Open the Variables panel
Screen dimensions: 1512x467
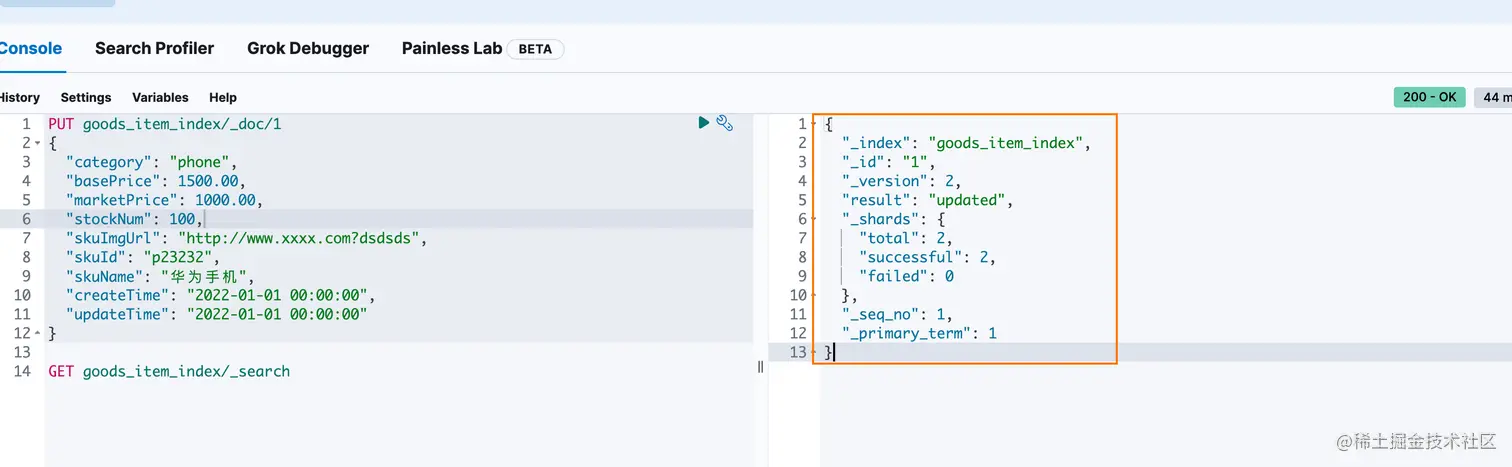(160, 97)
